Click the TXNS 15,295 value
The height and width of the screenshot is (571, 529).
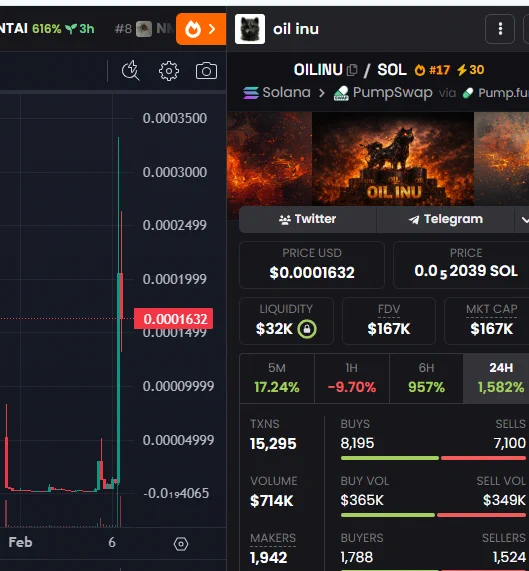[x=273, y=444]
